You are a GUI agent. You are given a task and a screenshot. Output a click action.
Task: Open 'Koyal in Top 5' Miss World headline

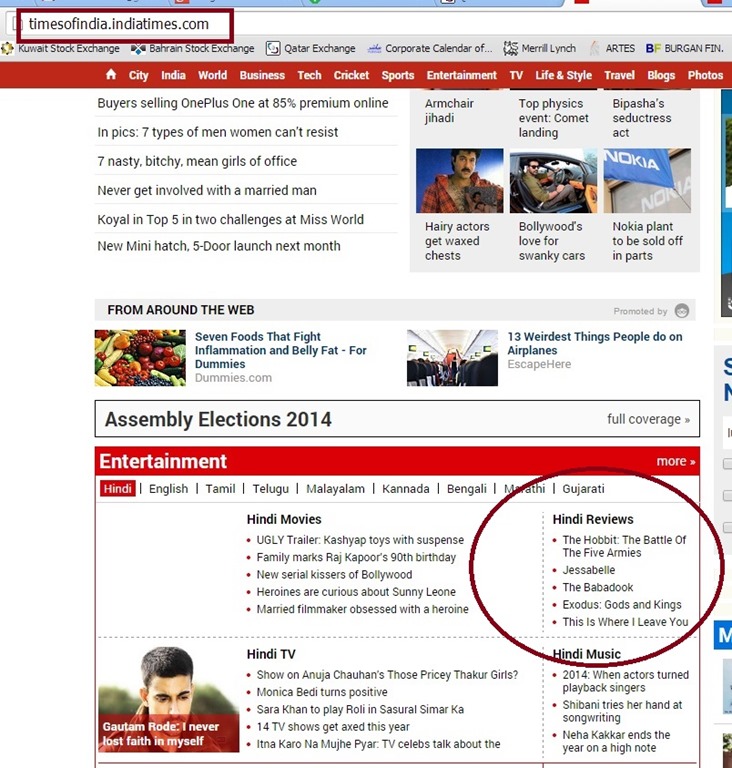coord(230,219)
